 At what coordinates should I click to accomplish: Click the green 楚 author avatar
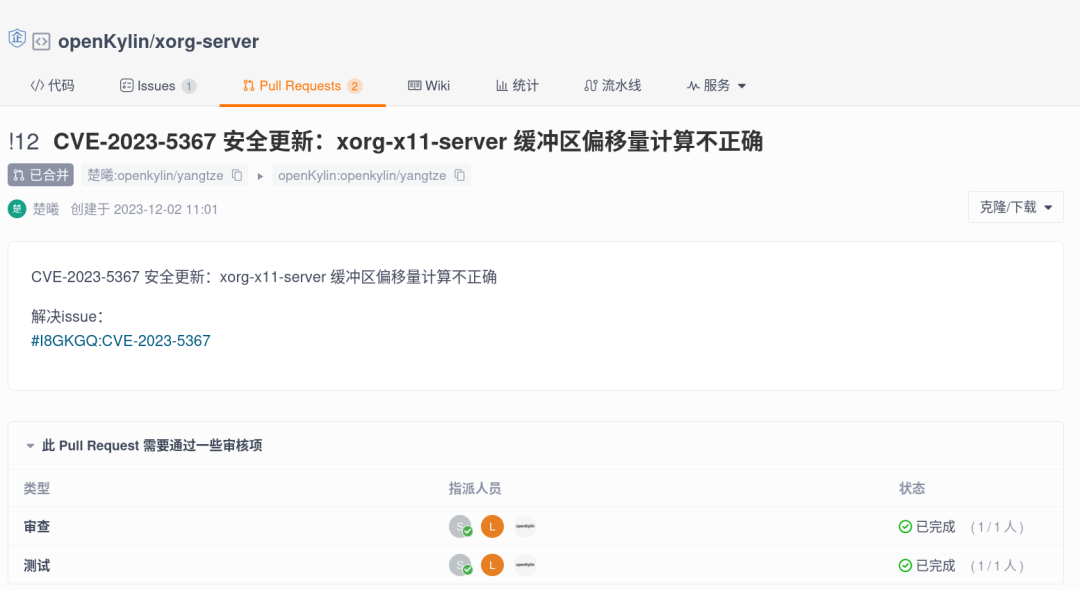17,209
